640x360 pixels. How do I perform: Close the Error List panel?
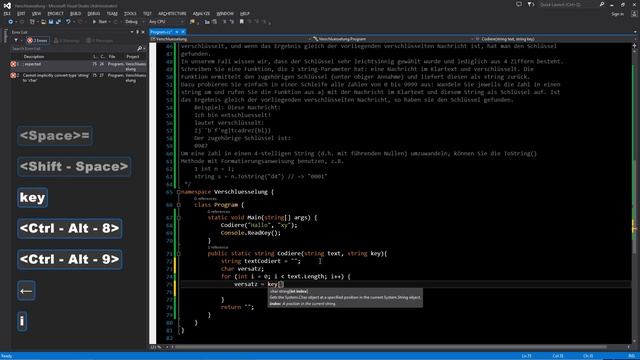coord(143,32)
